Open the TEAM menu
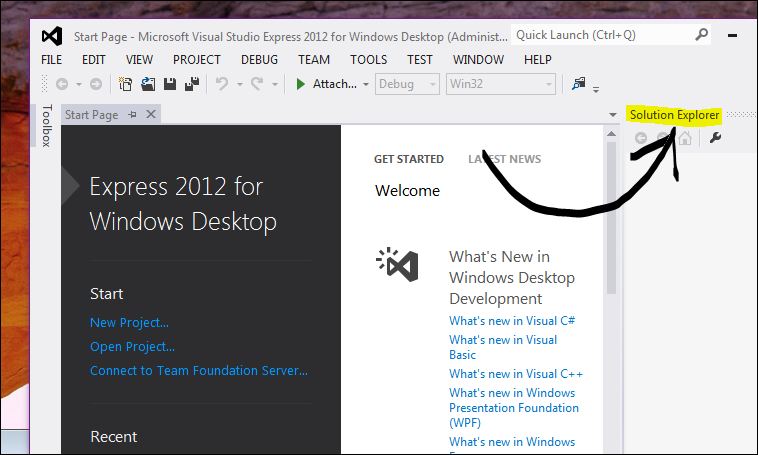758x455 pixels. click(x=314, y=60)
